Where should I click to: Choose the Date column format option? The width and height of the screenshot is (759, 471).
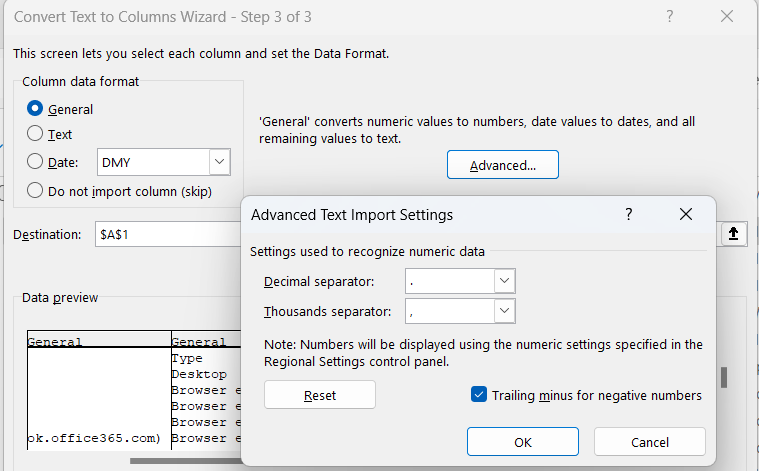pos(36,162)
